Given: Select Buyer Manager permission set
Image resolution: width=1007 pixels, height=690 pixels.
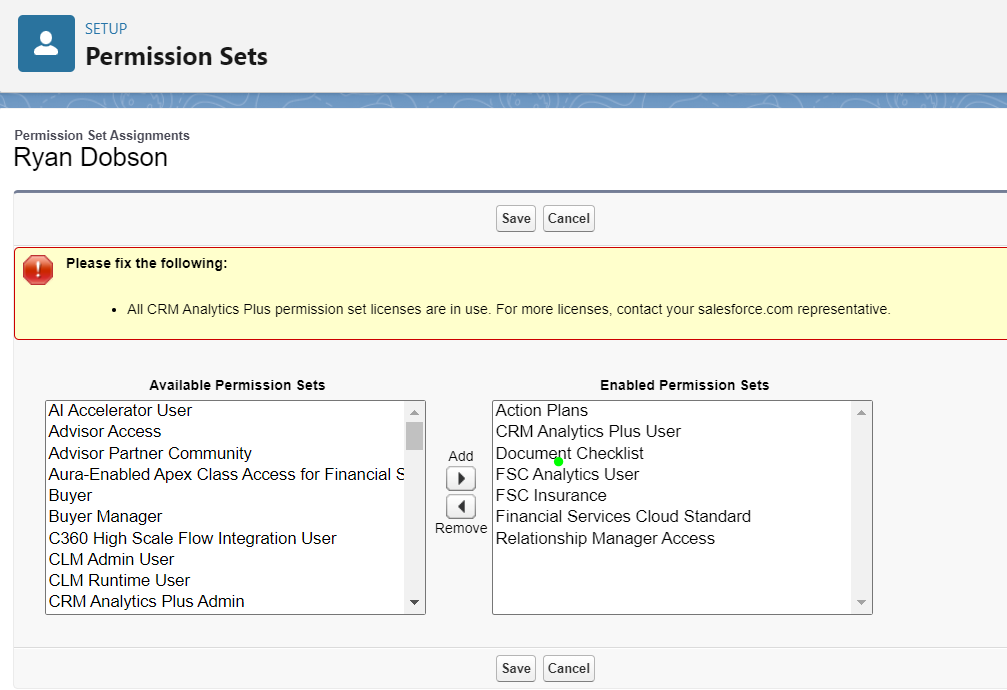Looking at the screenshot, I should tap(105, 517).
